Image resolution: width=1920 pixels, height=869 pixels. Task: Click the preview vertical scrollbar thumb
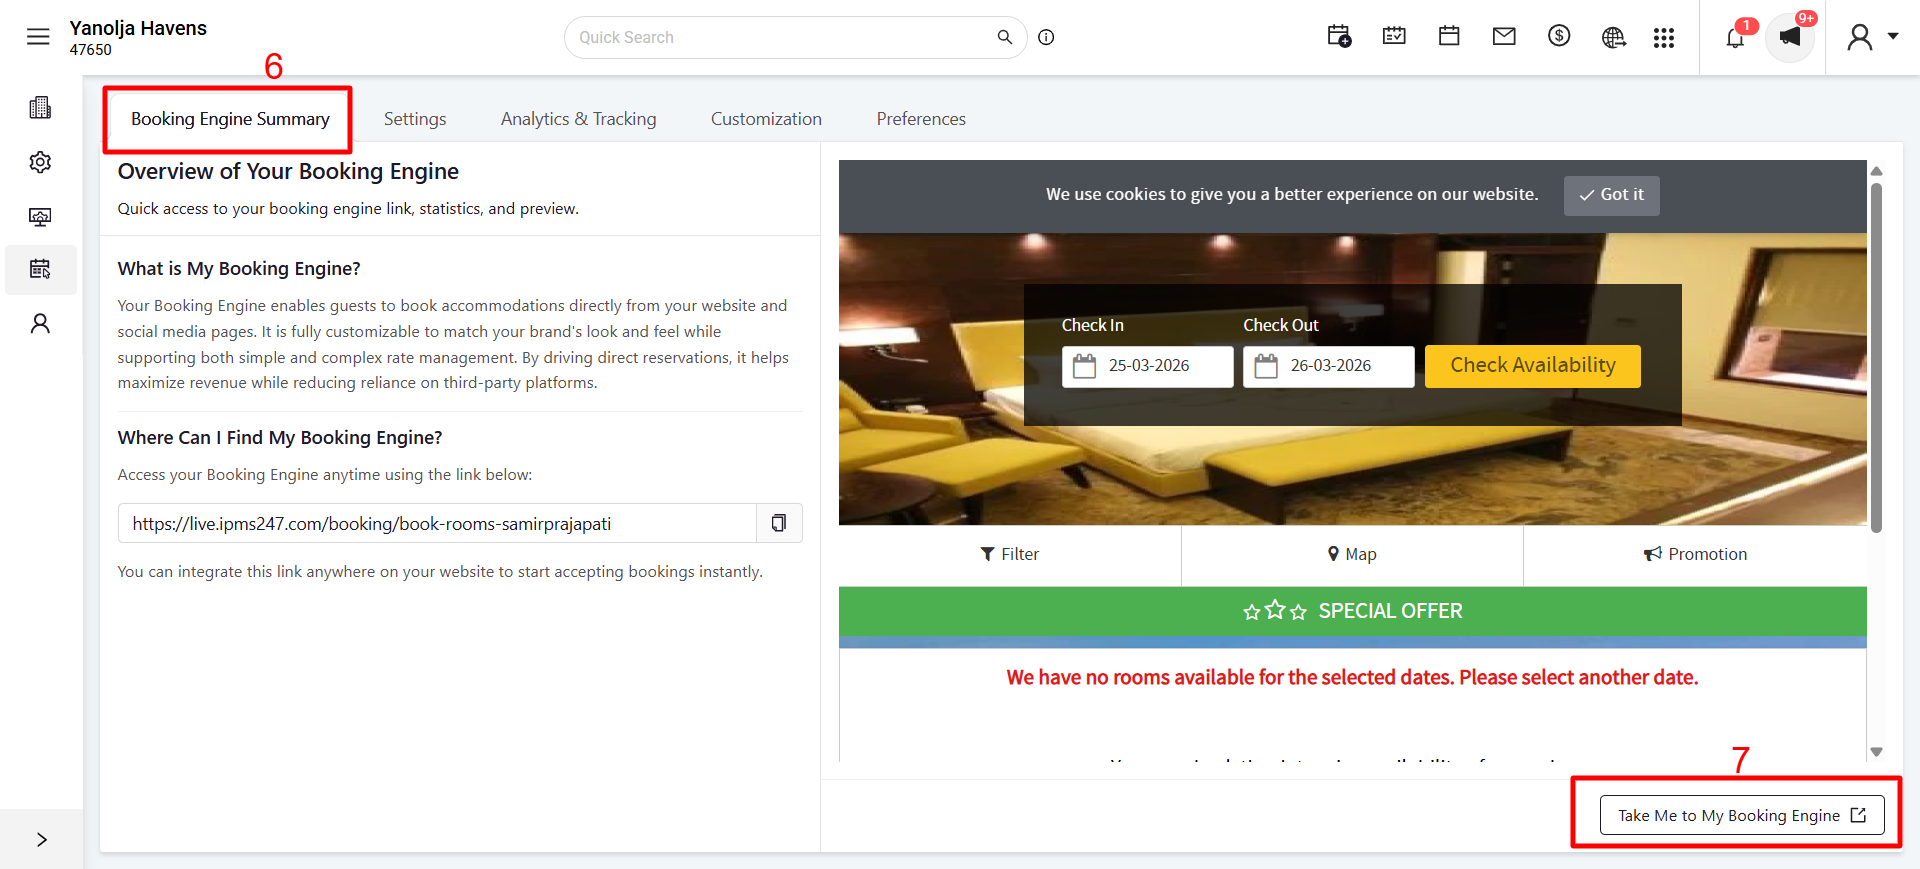1877,357
